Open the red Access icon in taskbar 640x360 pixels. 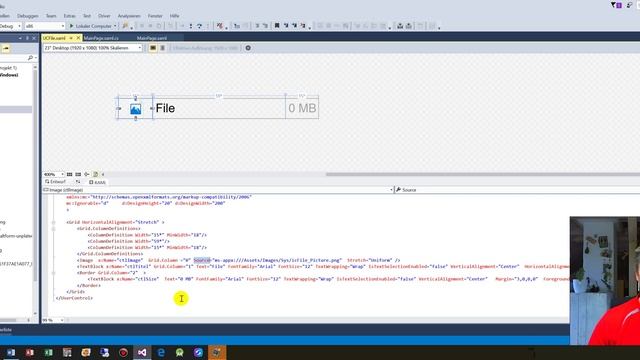point(30,352)
